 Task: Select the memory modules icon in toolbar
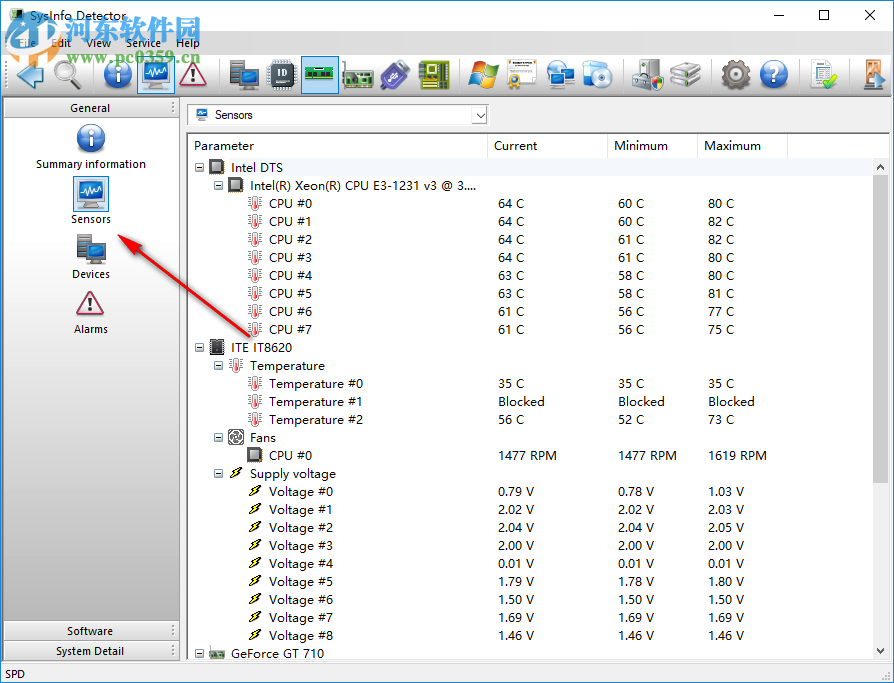click(319, 76)
